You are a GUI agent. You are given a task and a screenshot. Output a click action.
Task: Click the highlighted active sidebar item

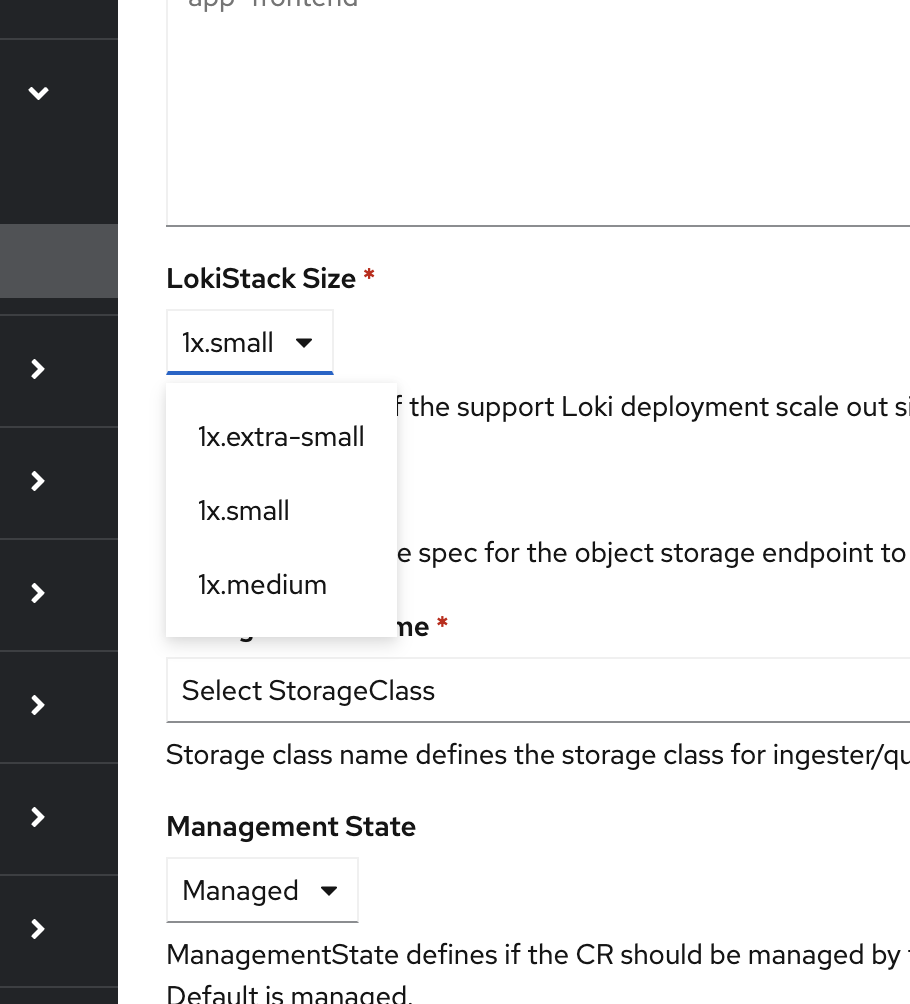[x=58, y=262]
